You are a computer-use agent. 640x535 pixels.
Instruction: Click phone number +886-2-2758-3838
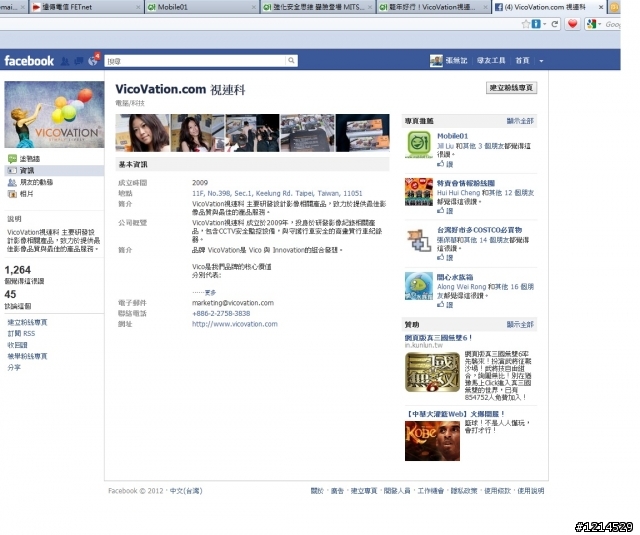click(x=221, y=313)
